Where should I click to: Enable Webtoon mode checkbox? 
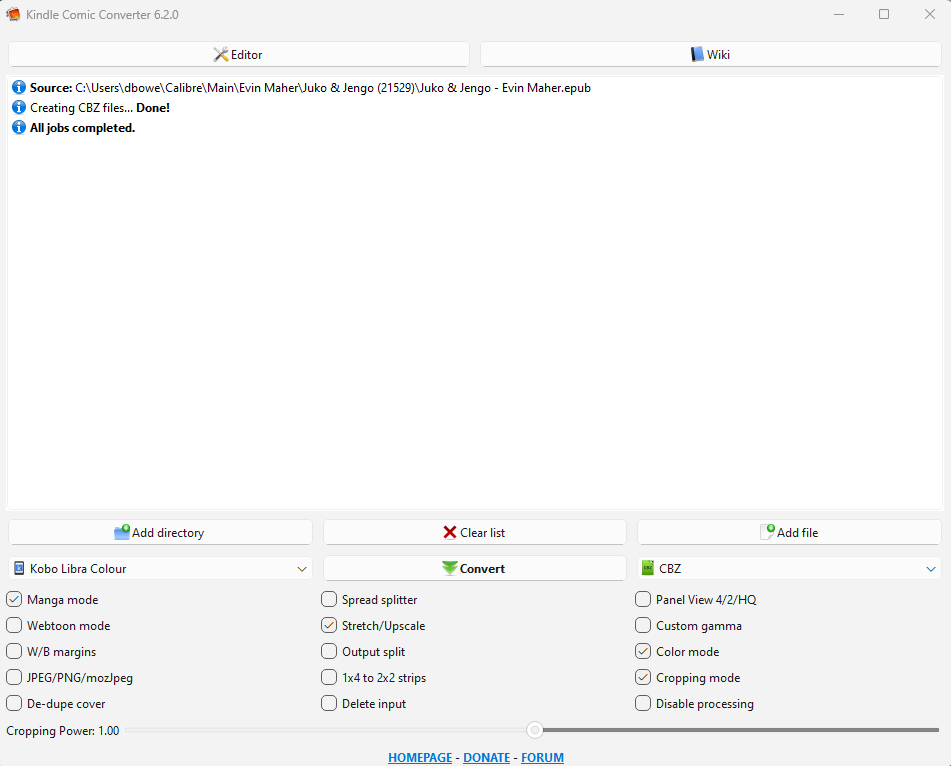pyautogui.click(x=14, y=625)
